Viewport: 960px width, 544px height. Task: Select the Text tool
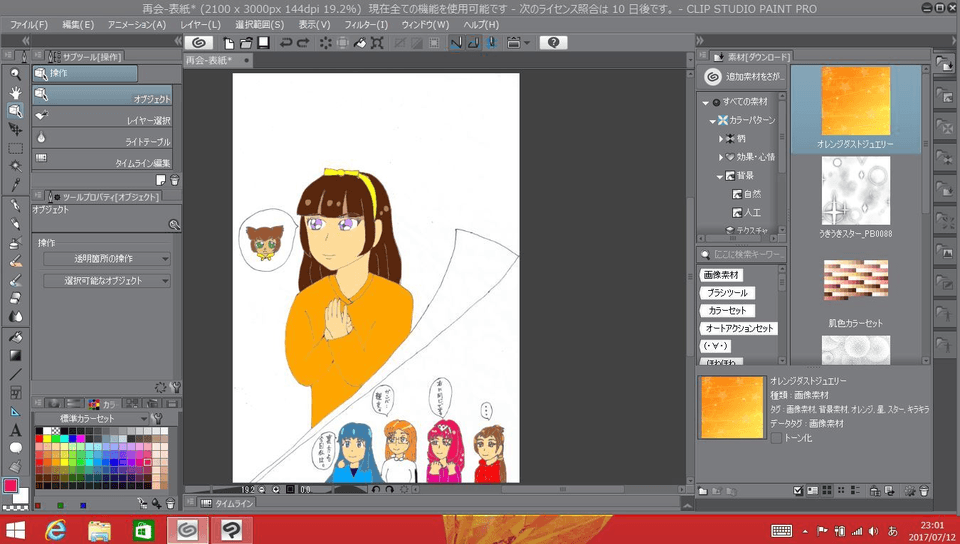[15, 430]
